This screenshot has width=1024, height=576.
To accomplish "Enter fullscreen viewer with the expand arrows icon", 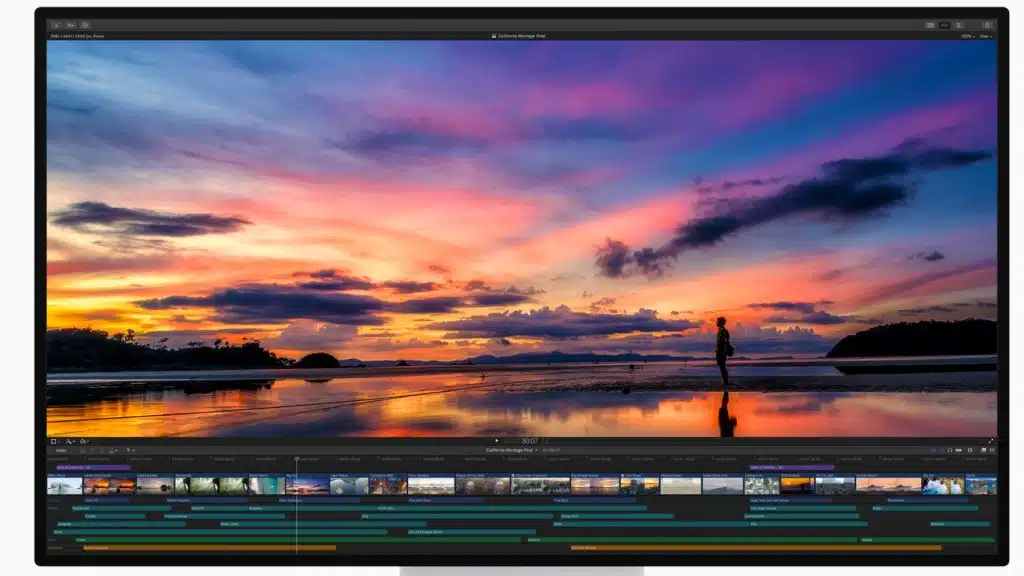I will pyautogui.click(x=991, y=441).
